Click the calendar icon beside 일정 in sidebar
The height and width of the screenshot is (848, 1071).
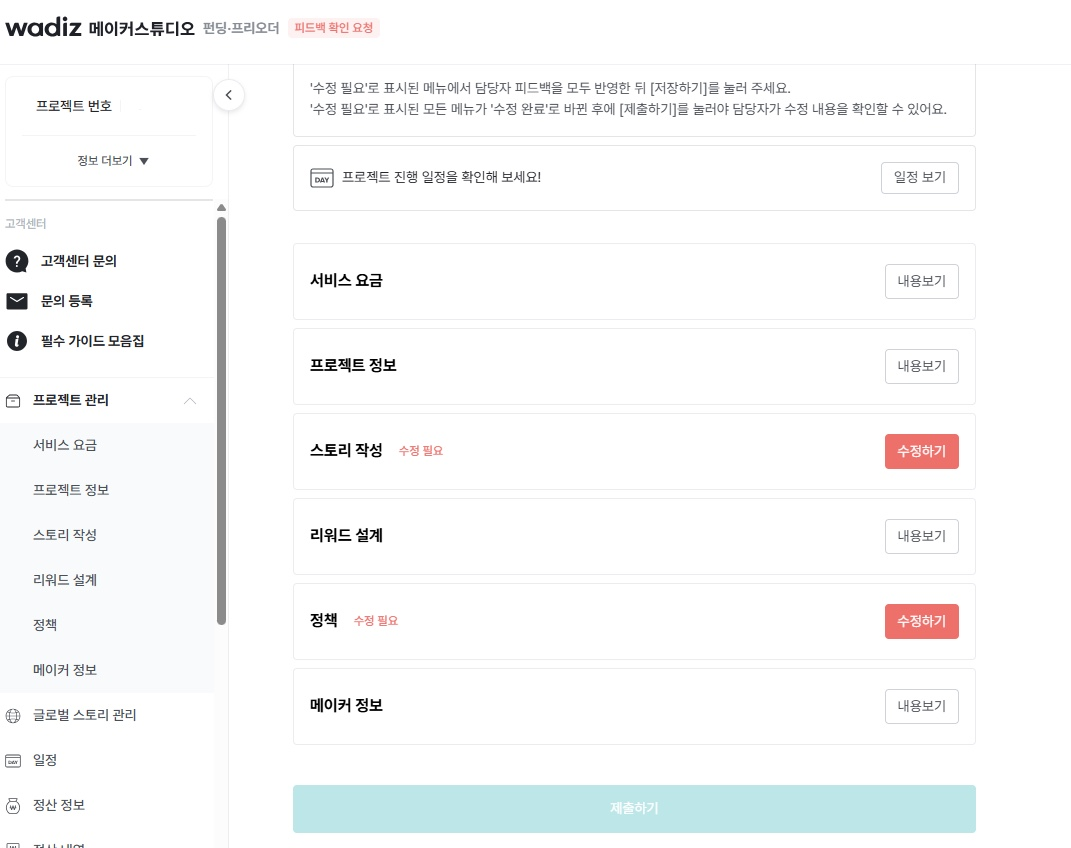(14, 760)
